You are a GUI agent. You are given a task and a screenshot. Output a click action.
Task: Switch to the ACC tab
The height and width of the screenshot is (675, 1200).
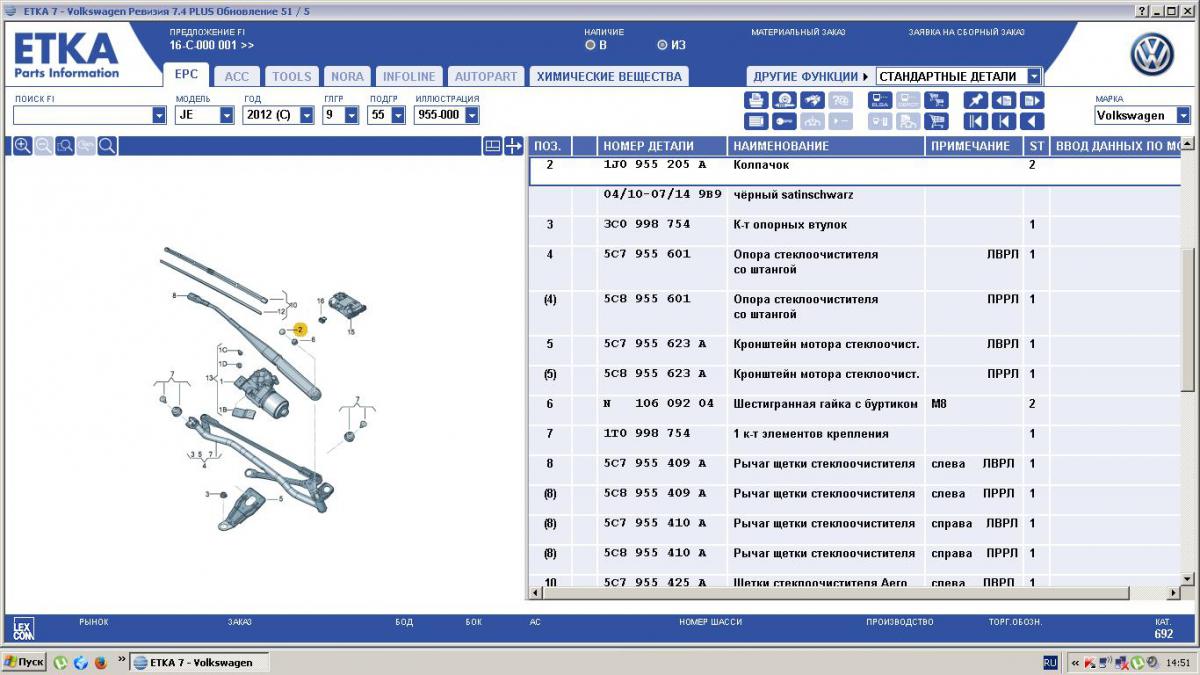(x=237, y=76)
